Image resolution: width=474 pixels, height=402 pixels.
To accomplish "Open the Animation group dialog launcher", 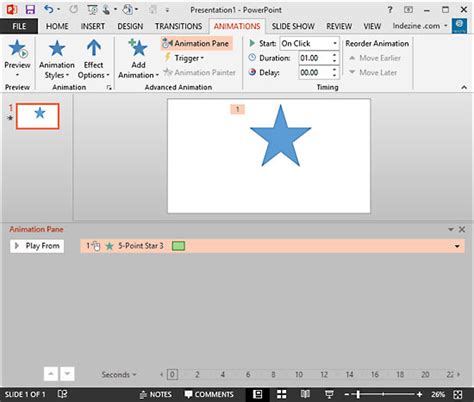I will (109, 88).
